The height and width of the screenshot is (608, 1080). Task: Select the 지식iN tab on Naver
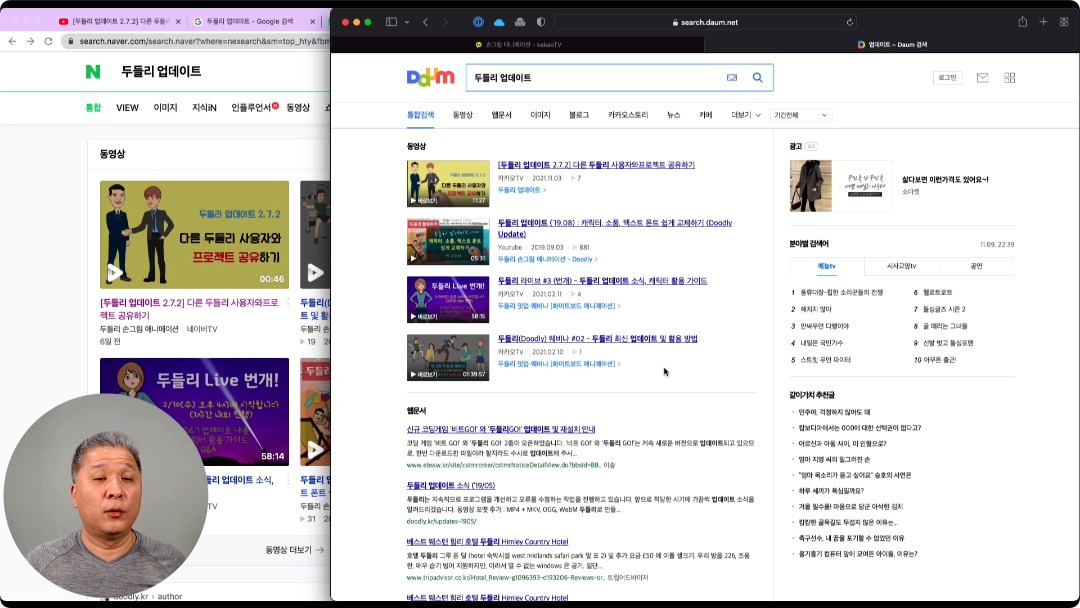click(x=204, y=107)
